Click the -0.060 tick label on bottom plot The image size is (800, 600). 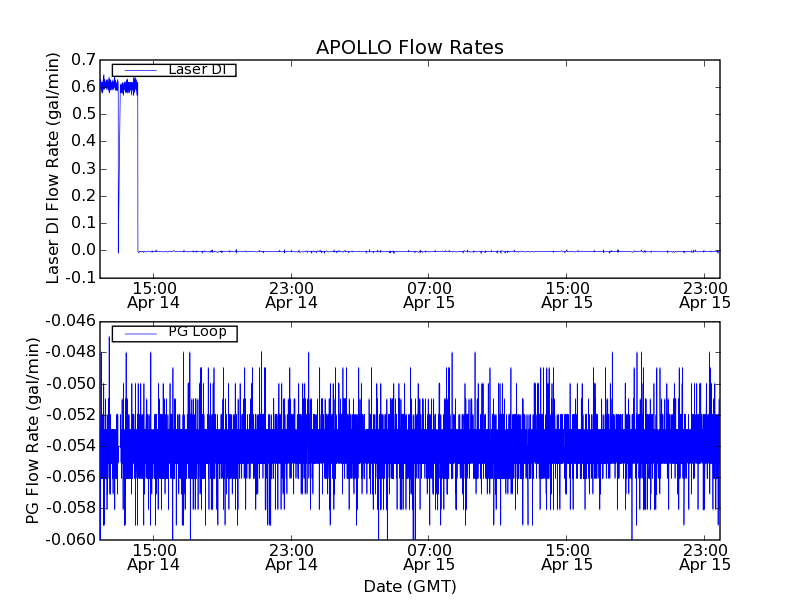pyautogui.click(x=71, y=539)
